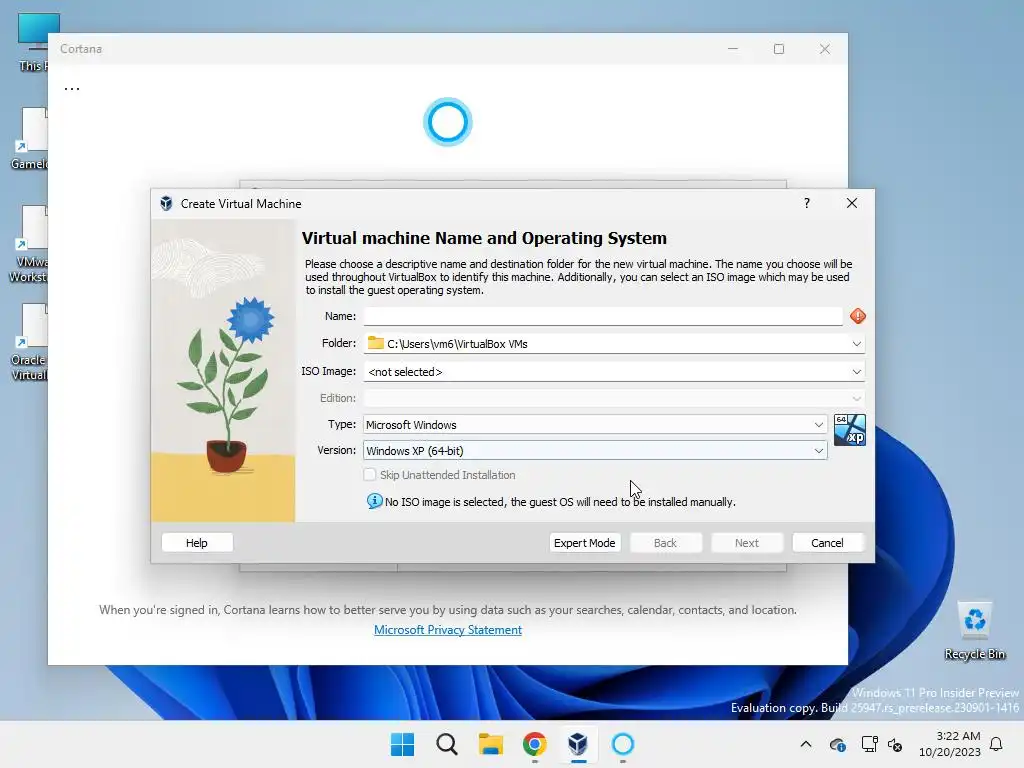Viewport: 1024px width, 768px height.
Task: Click the Windows XP 64-bit OS icon
Action: [x=850, y=430]
